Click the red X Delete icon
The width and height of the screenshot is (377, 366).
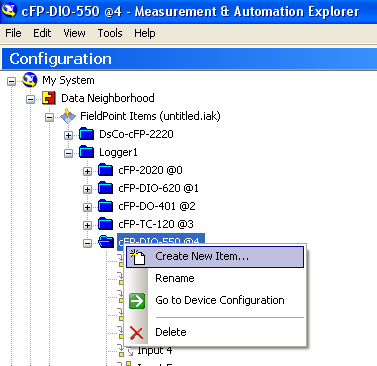pos(136,333)
